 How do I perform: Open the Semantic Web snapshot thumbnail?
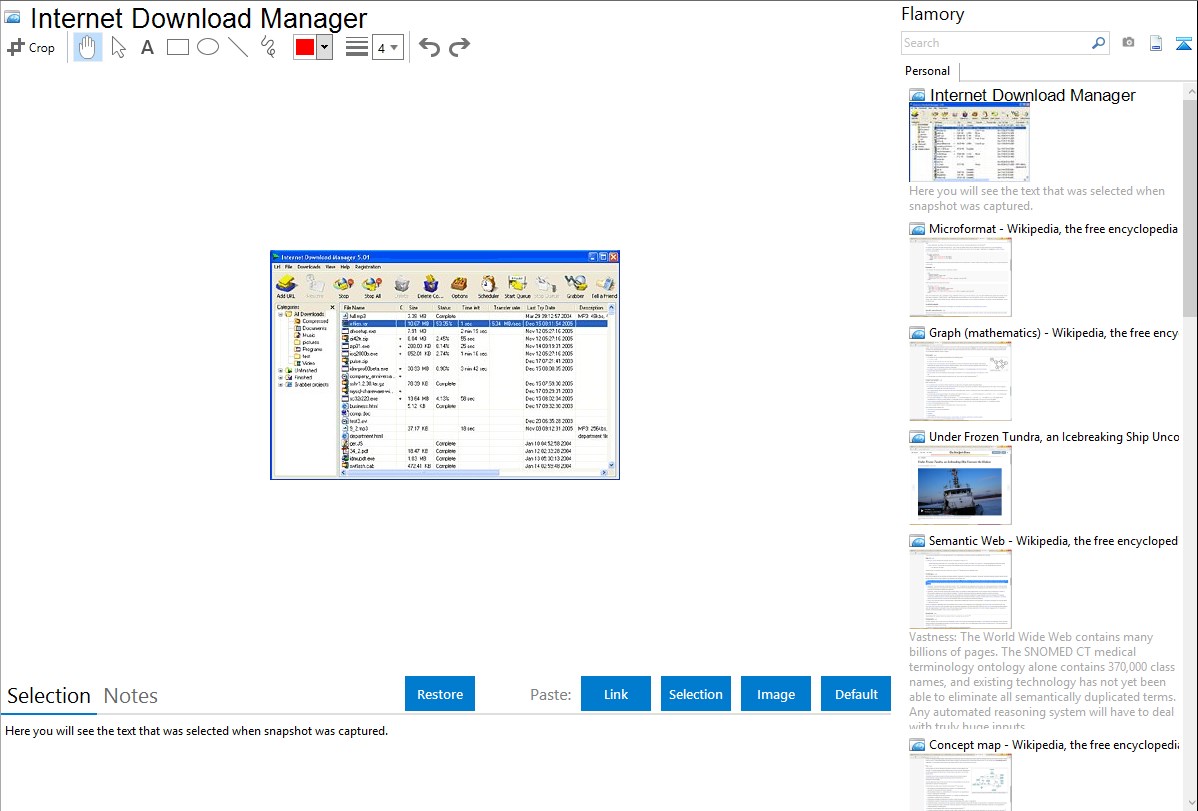(x=960, y=589)
